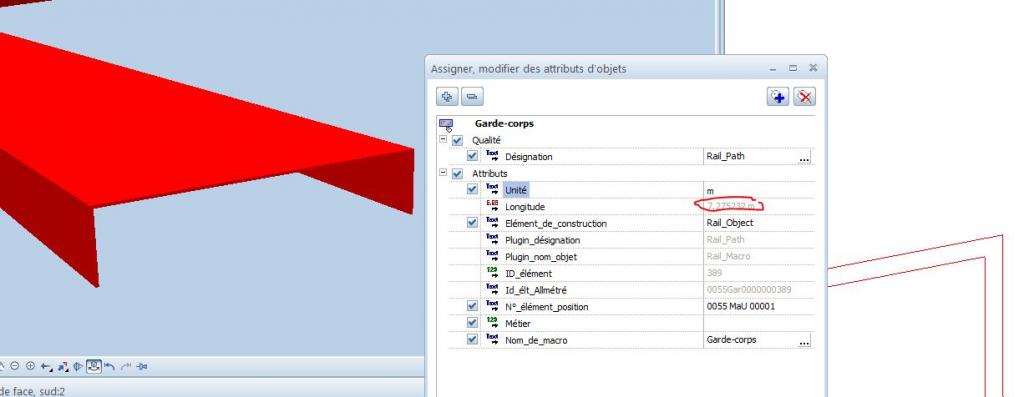1024x397 pixels.
Task: Toggle the Unité attribute checkbox
Action: pyautogui.click(x=472, y=189)
